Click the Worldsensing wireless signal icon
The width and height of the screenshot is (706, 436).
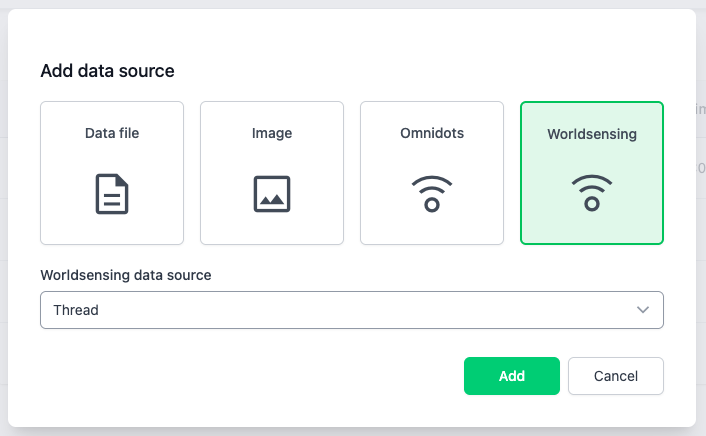tap(592, 194)
